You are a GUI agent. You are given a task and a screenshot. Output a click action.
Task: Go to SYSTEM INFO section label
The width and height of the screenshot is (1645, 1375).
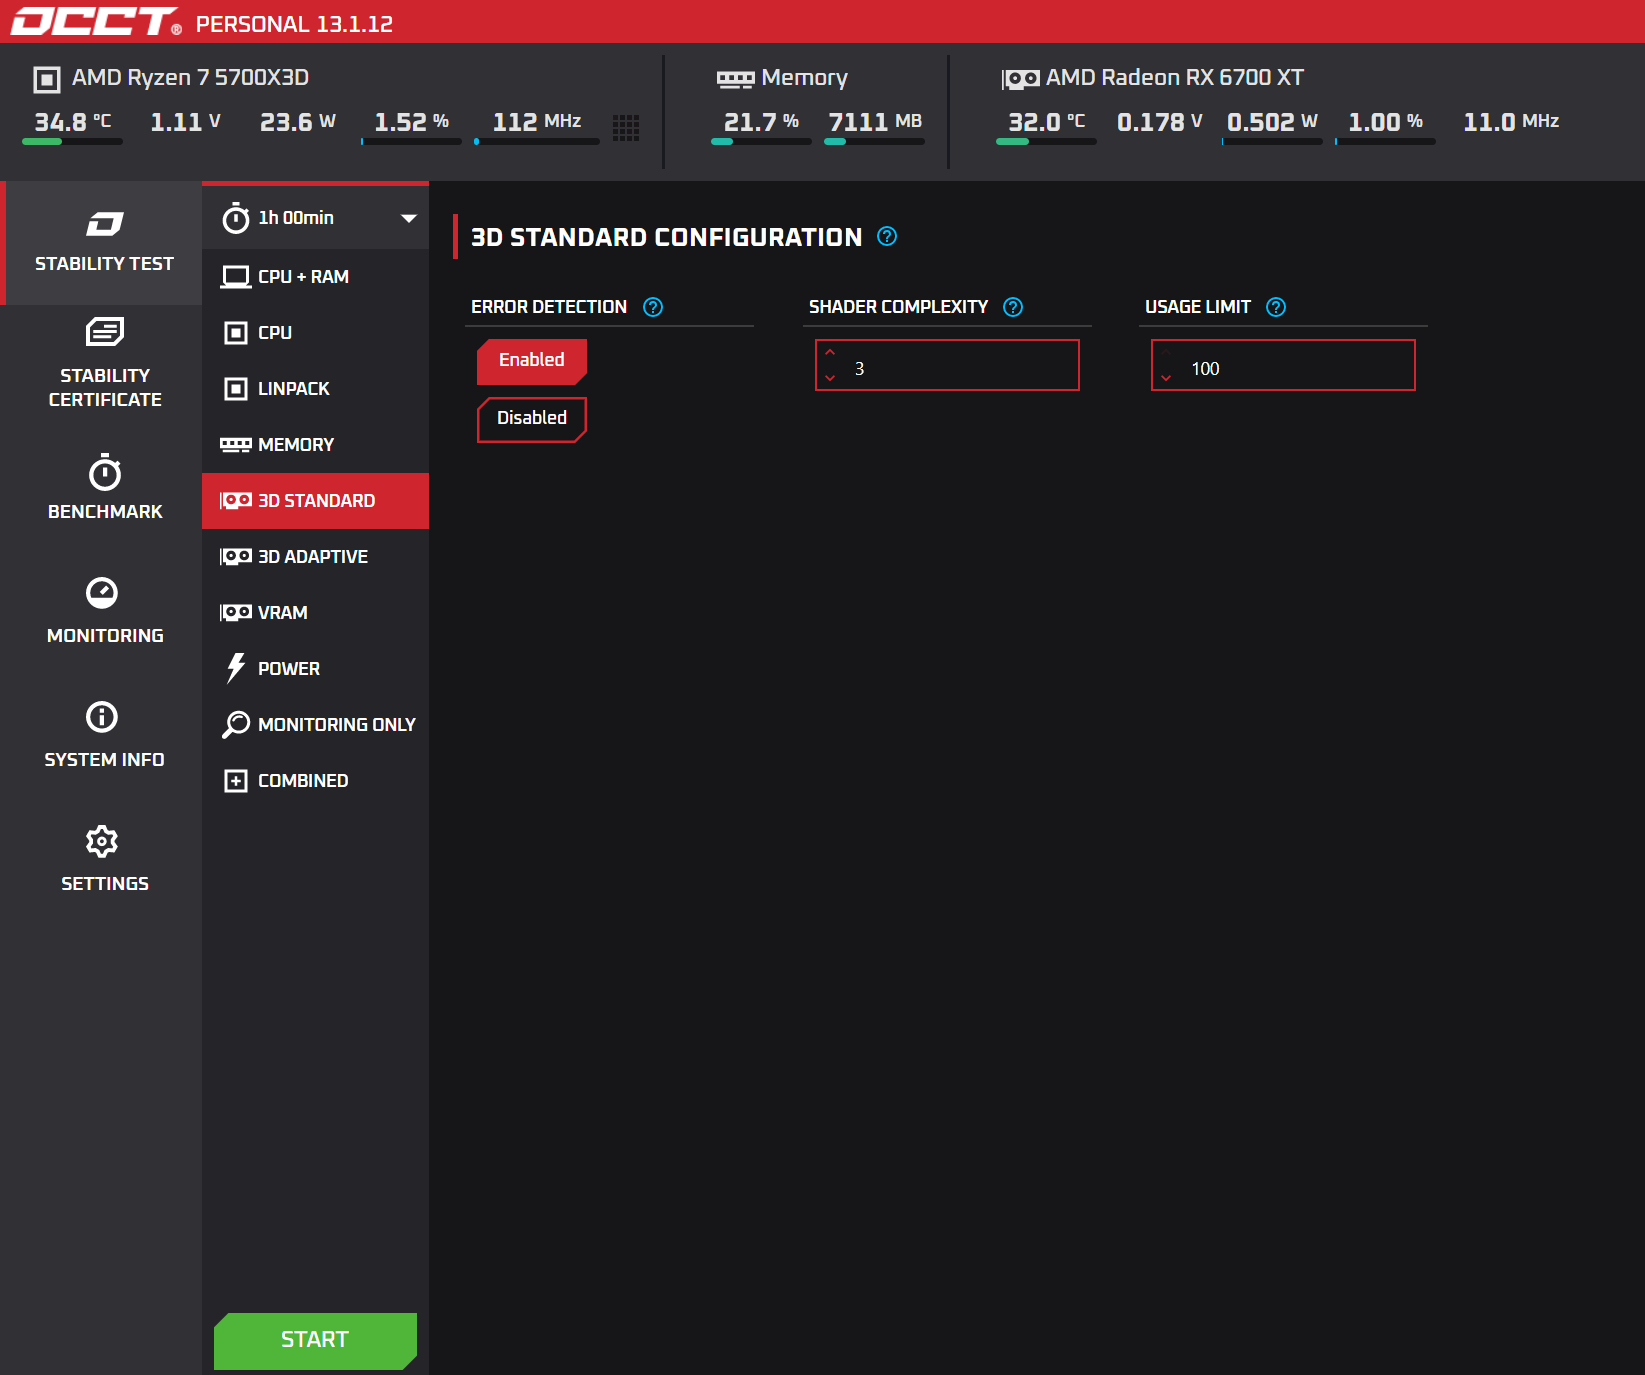(104, 760)
